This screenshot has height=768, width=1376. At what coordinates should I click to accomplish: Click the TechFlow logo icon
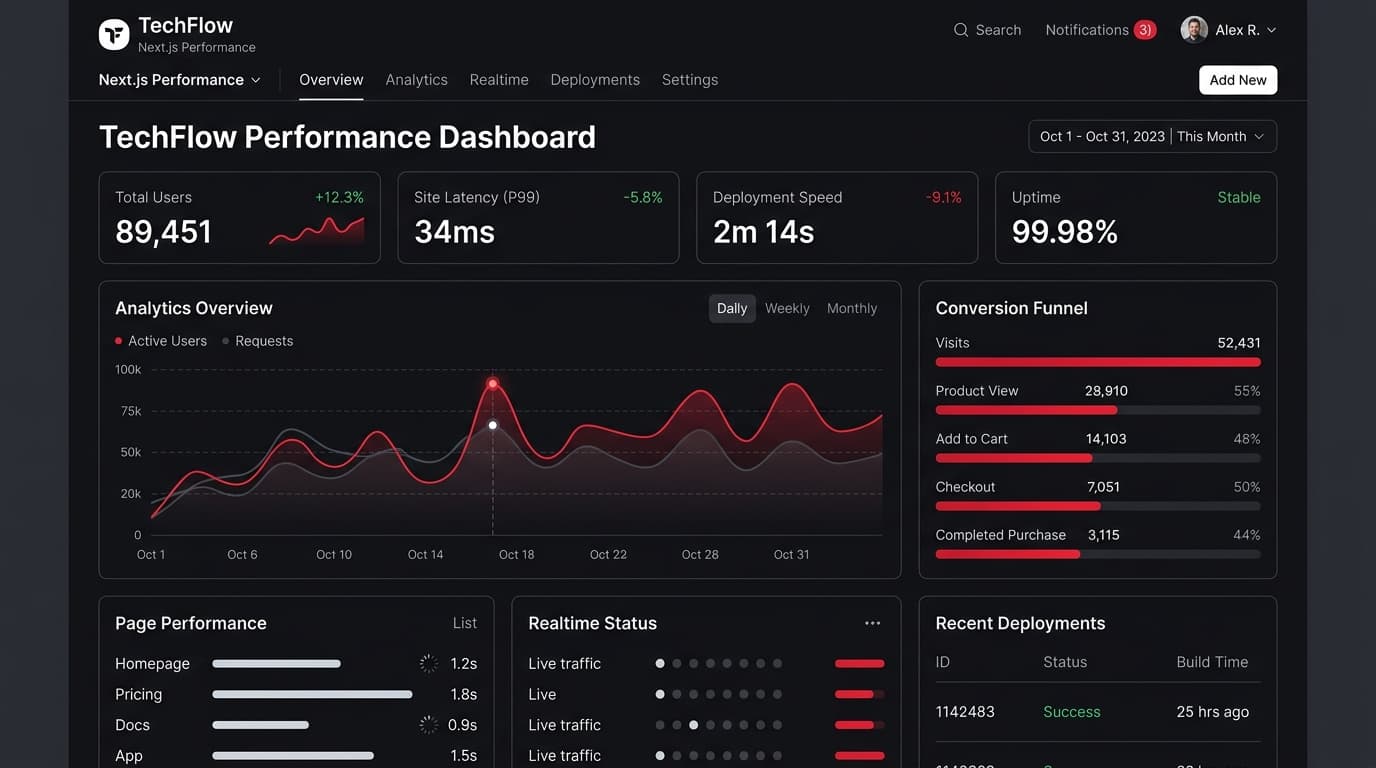[114, 34]
